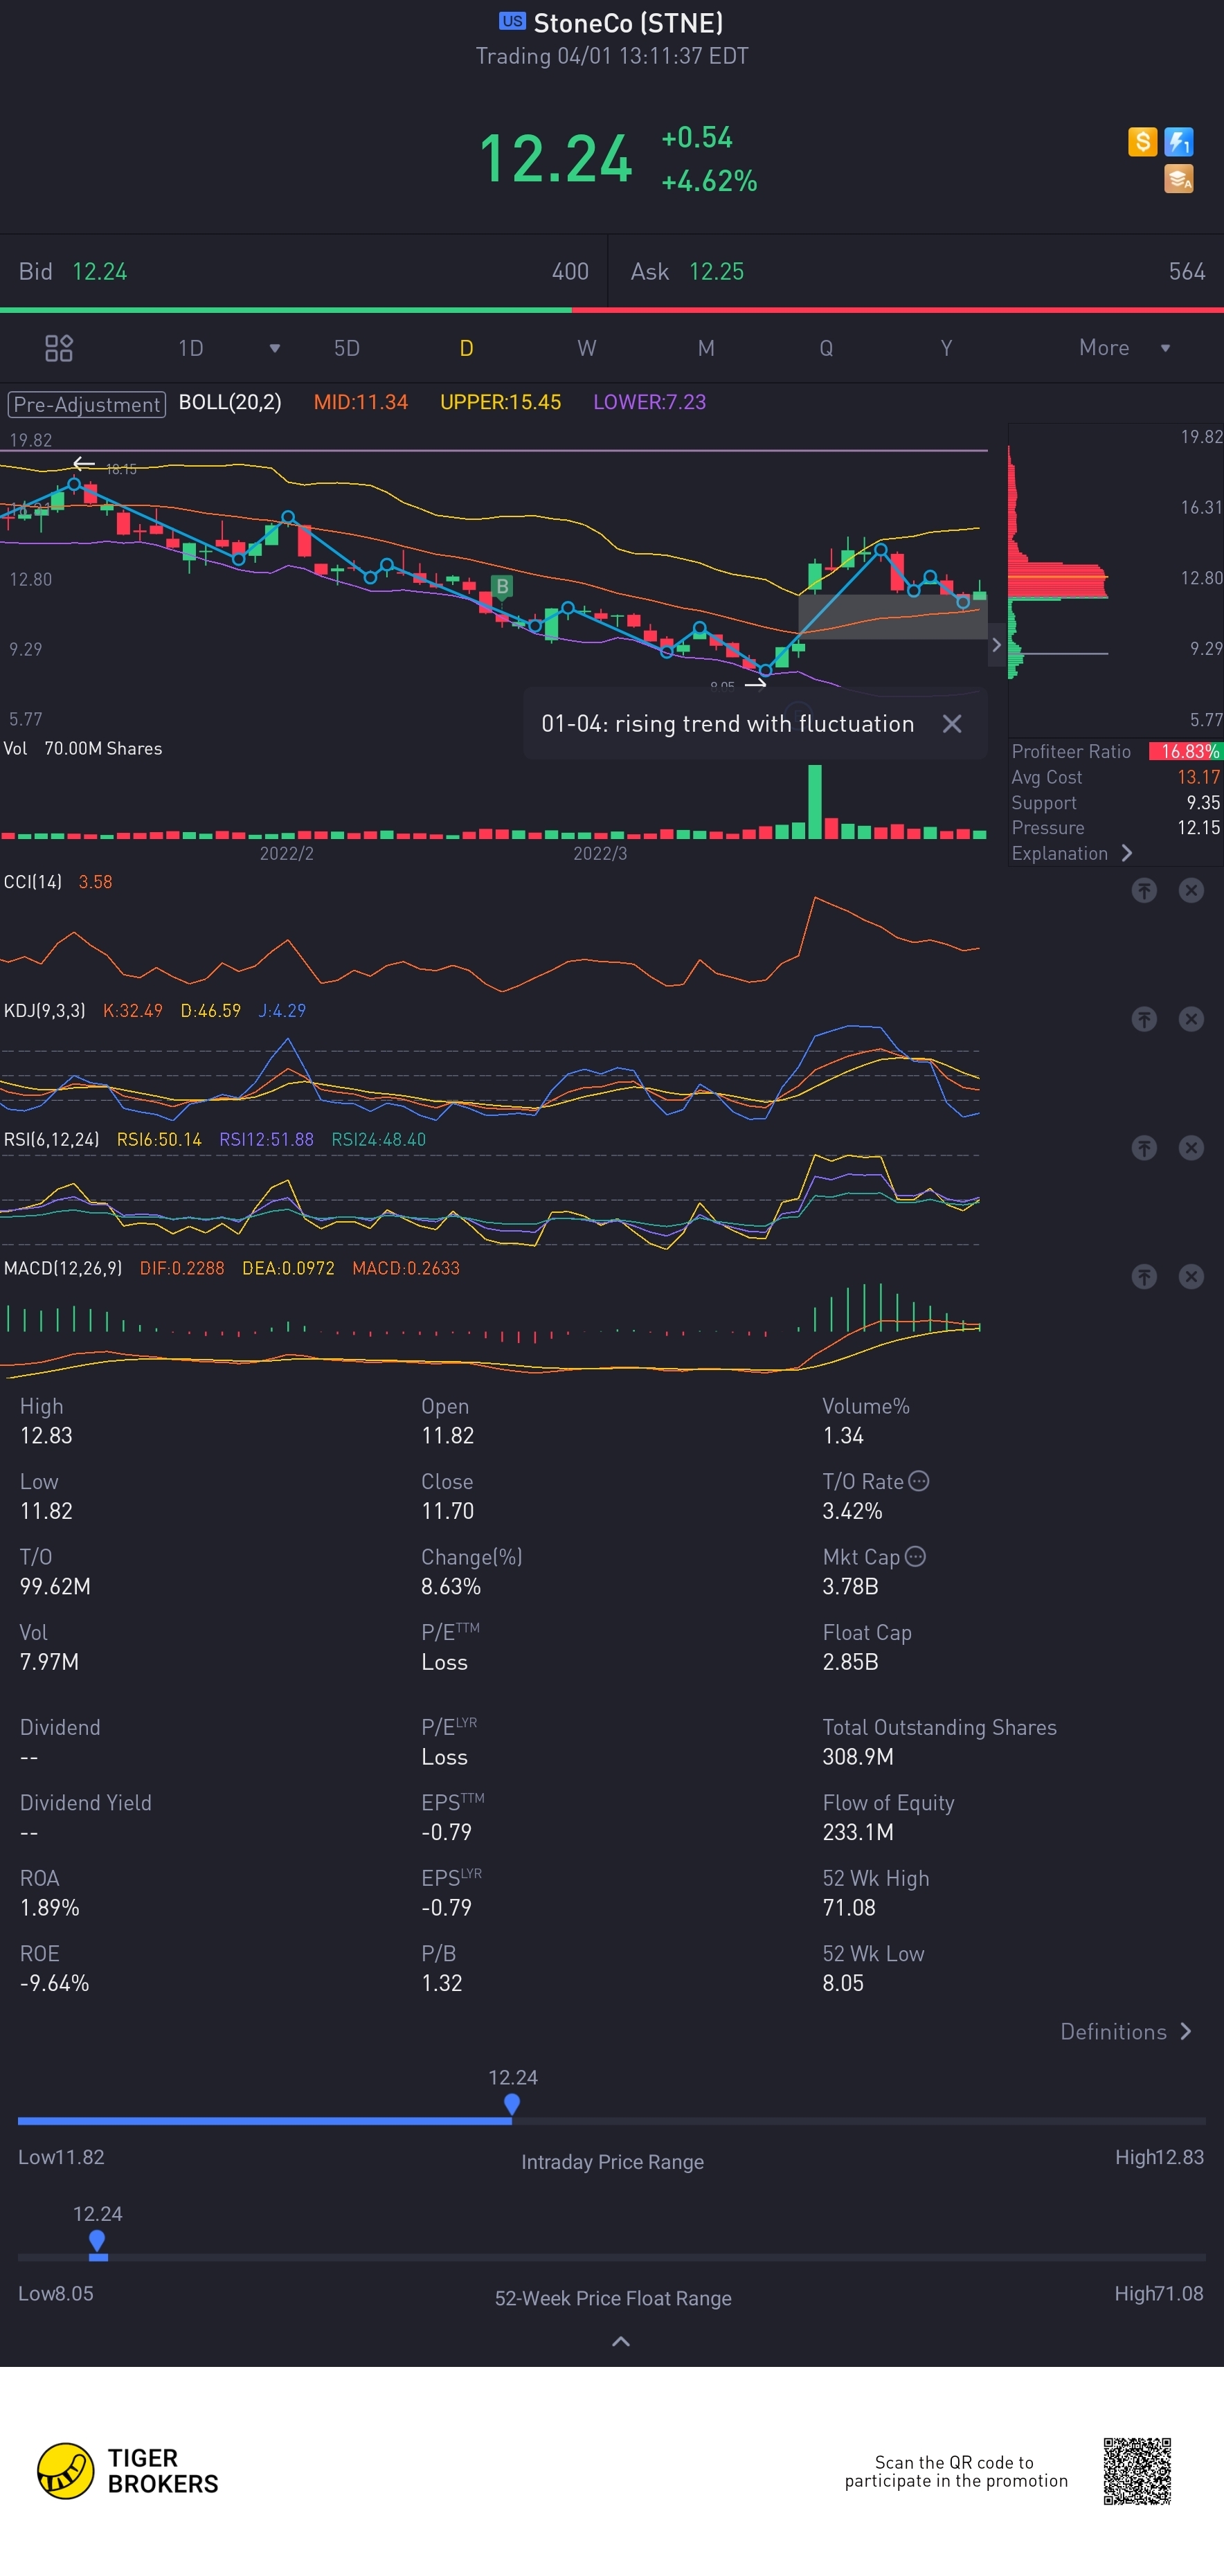1224x2576 pixels.
Task: Dismiss the rising trend notification
Action: coord(952,724)
